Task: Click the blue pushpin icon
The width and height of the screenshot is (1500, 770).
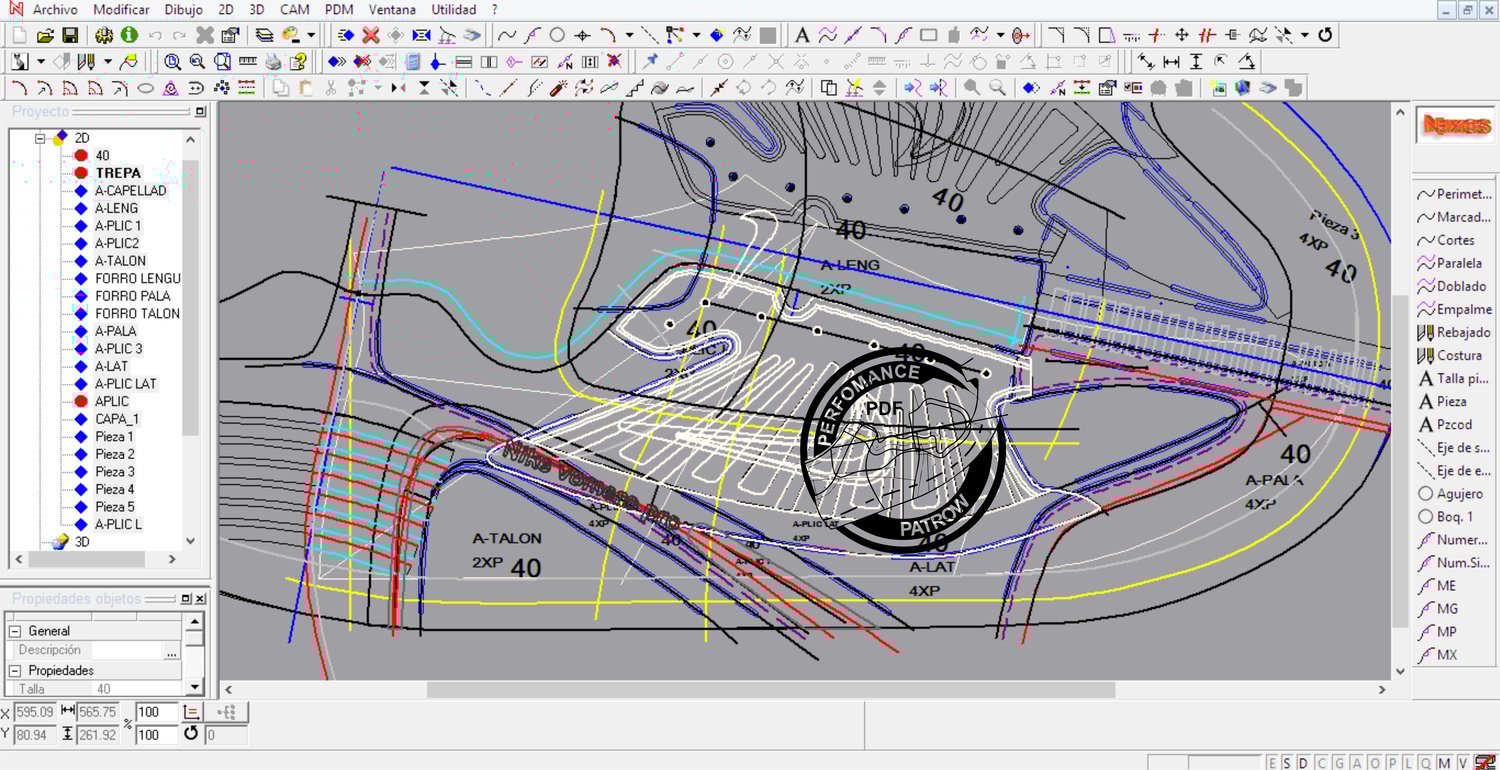Action: pyautogui.click(x=651, y=62)
